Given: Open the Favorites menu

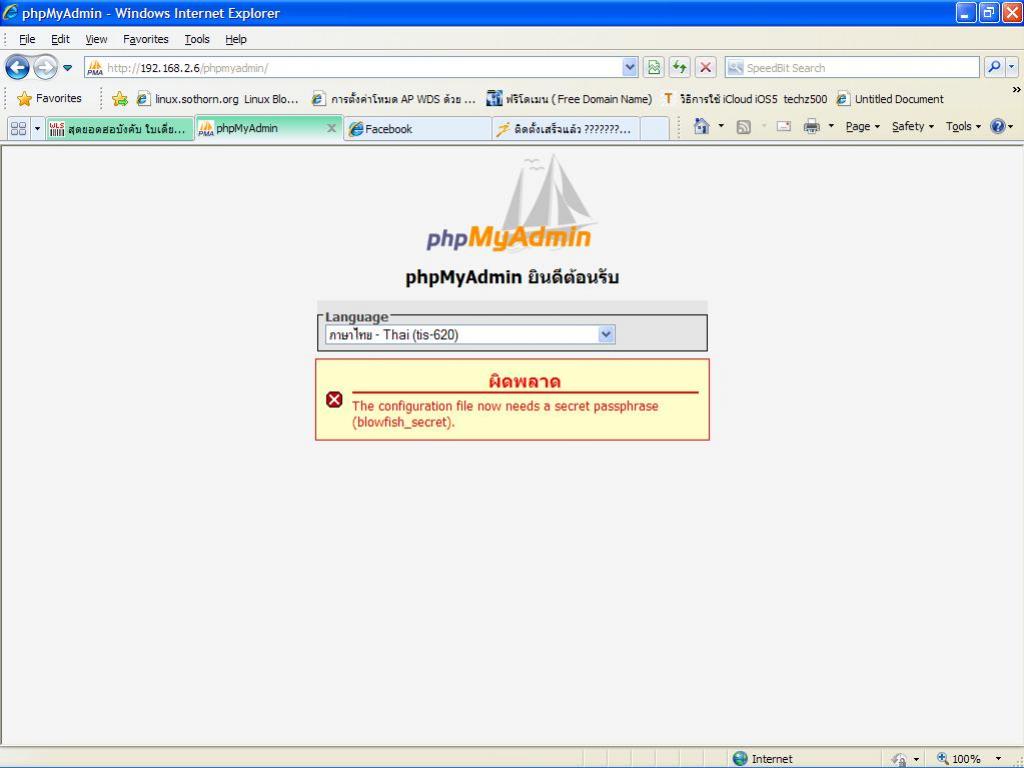Looking at the screenshot, I should click(146, 39).
